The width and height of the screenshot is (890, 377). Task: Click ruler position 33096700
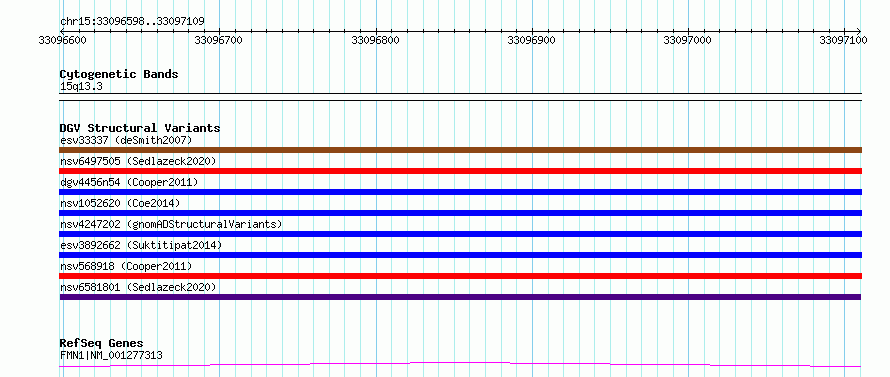[219, 40]
